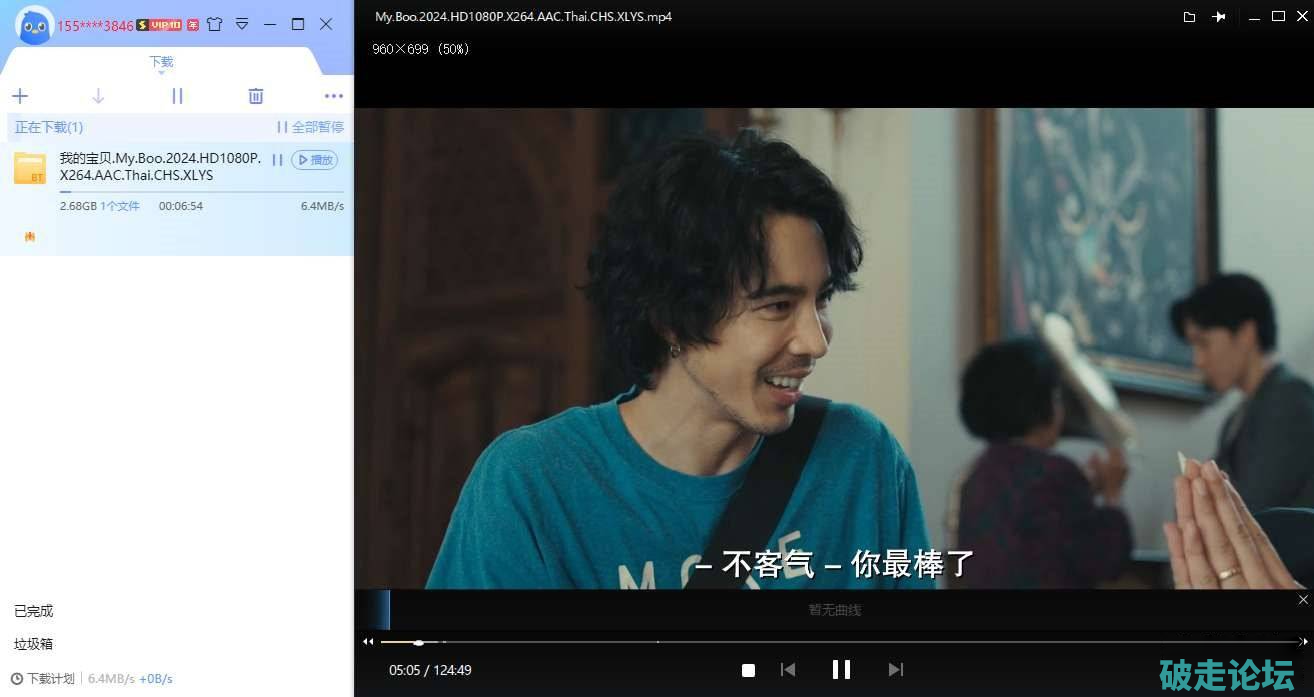Expand the 下载 dropdown tab

(x=161, y=63)
